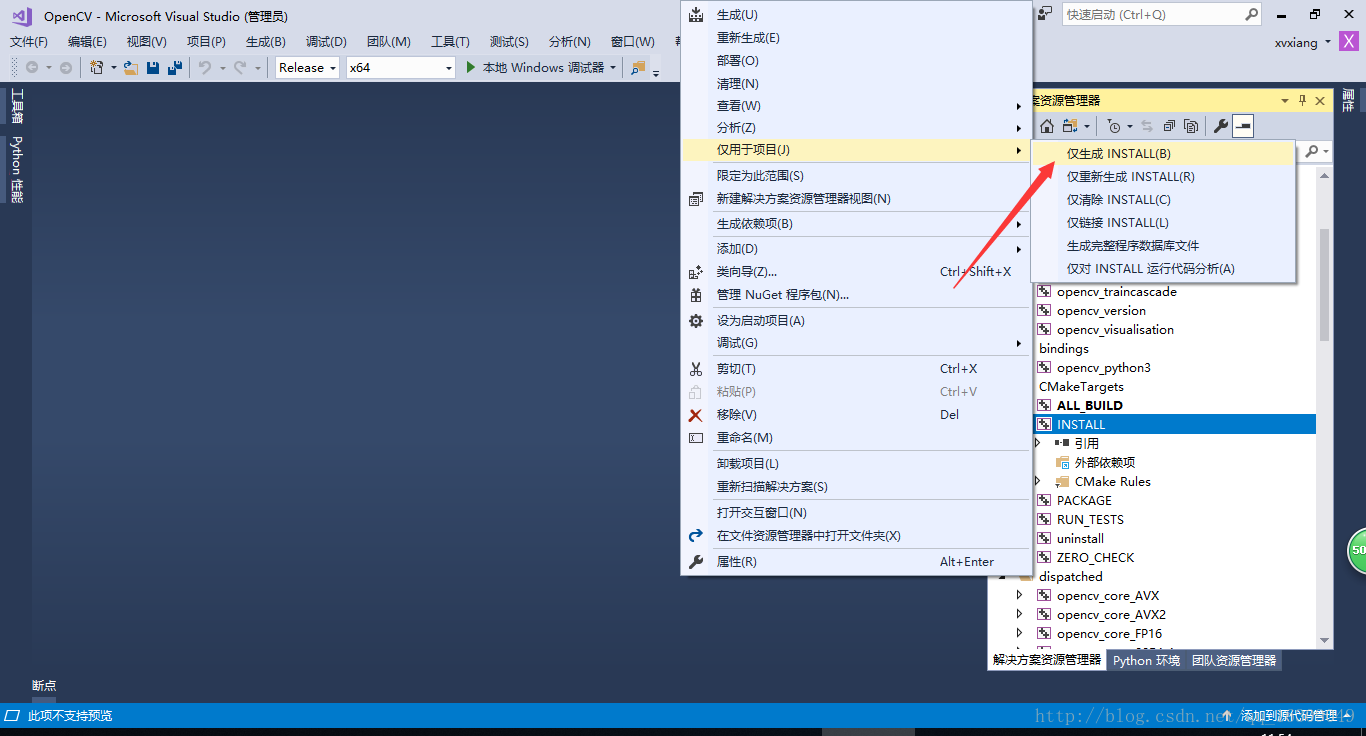Collapse the dispatched folder node

[x=1001, y=577]
